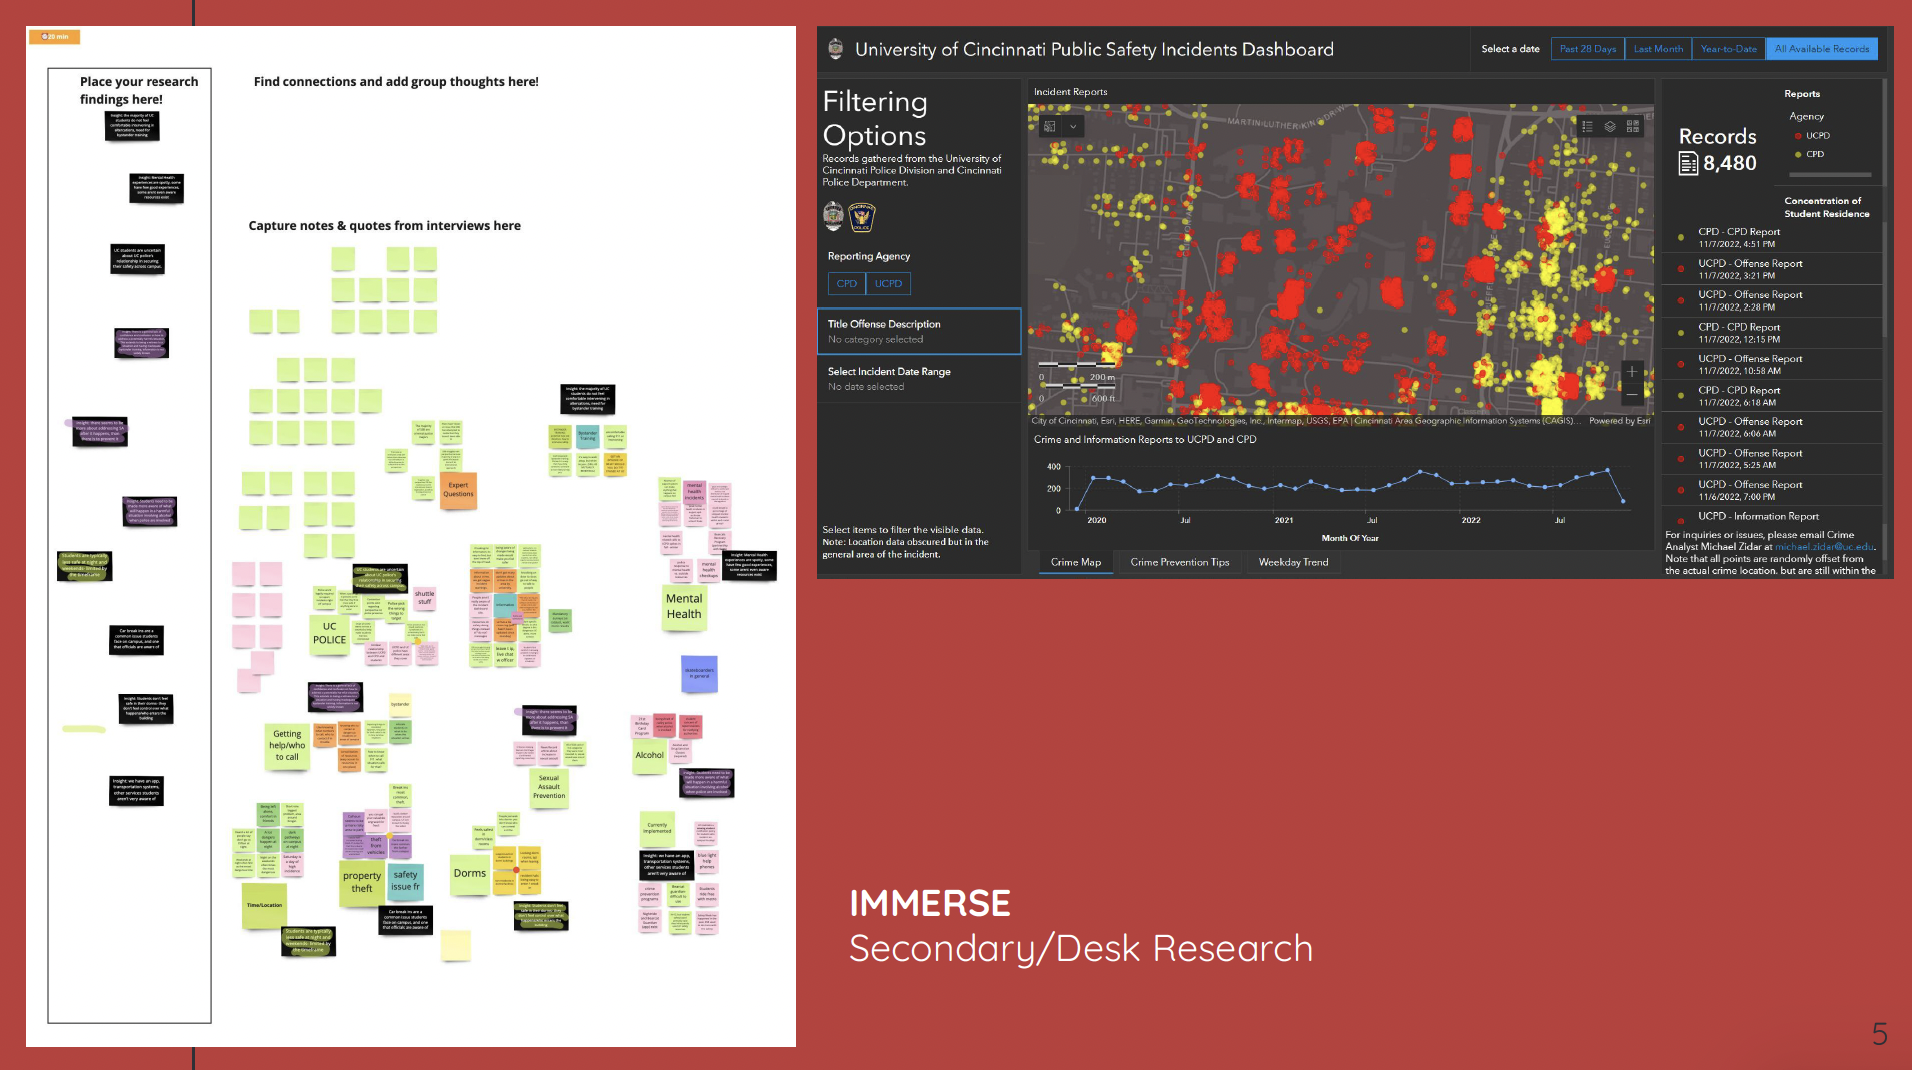Zoom in on the incident map

1632,372
